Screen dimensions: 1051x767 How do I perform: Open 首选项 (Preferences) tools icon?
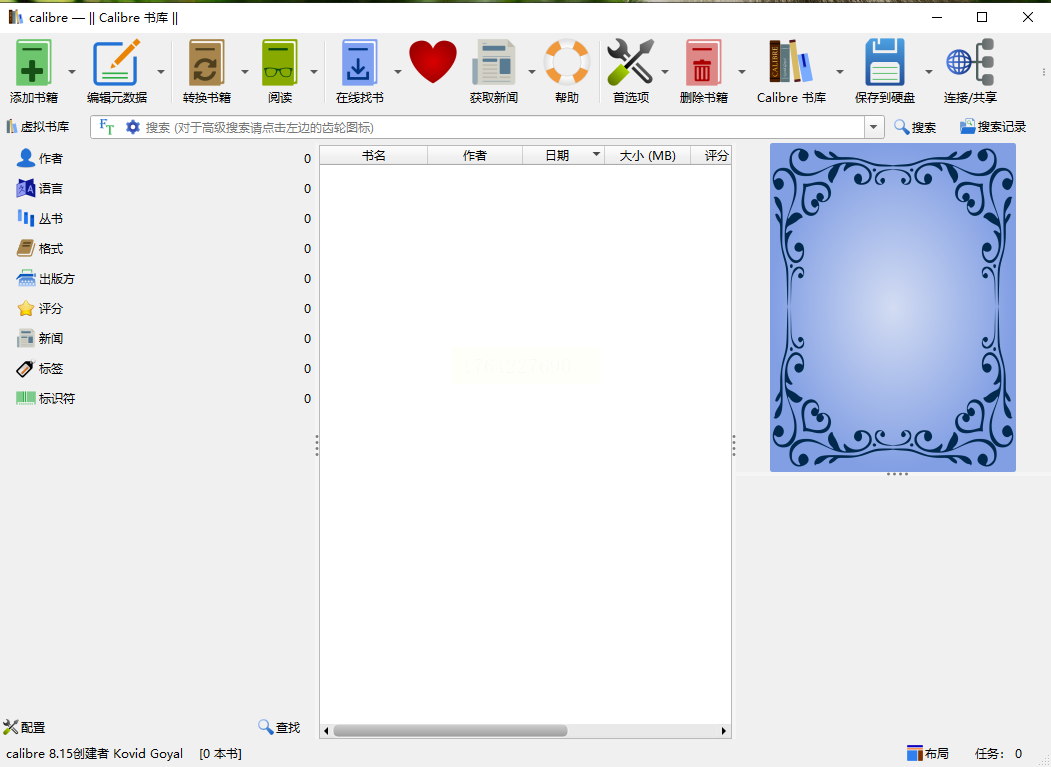tap(630, 63)
